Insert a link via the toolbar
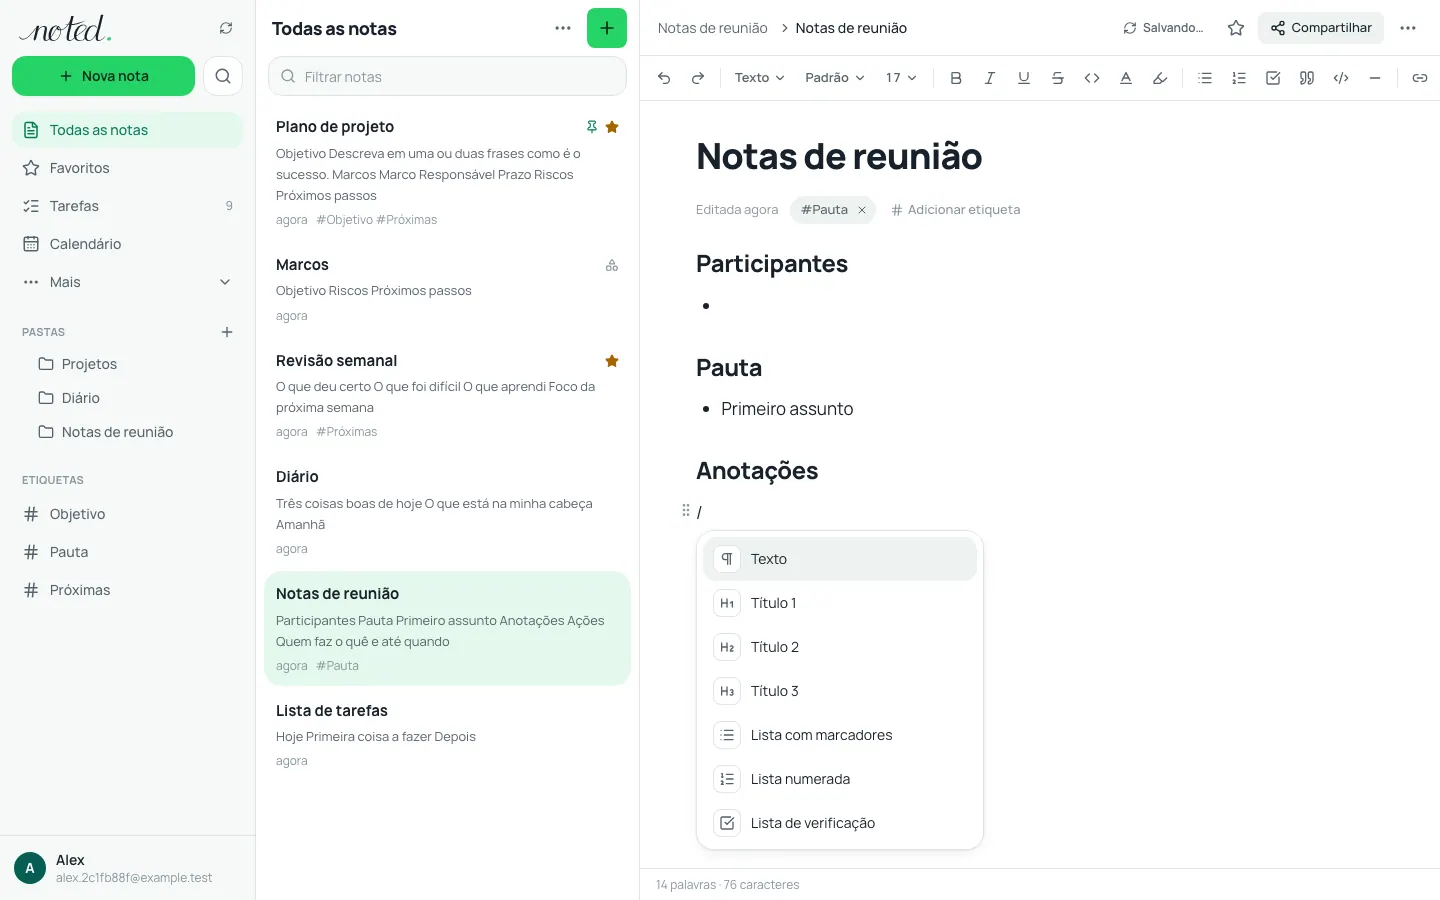Image resolution: width=1440 pixels, height=900 pixels. click(x=1420, y=78)
